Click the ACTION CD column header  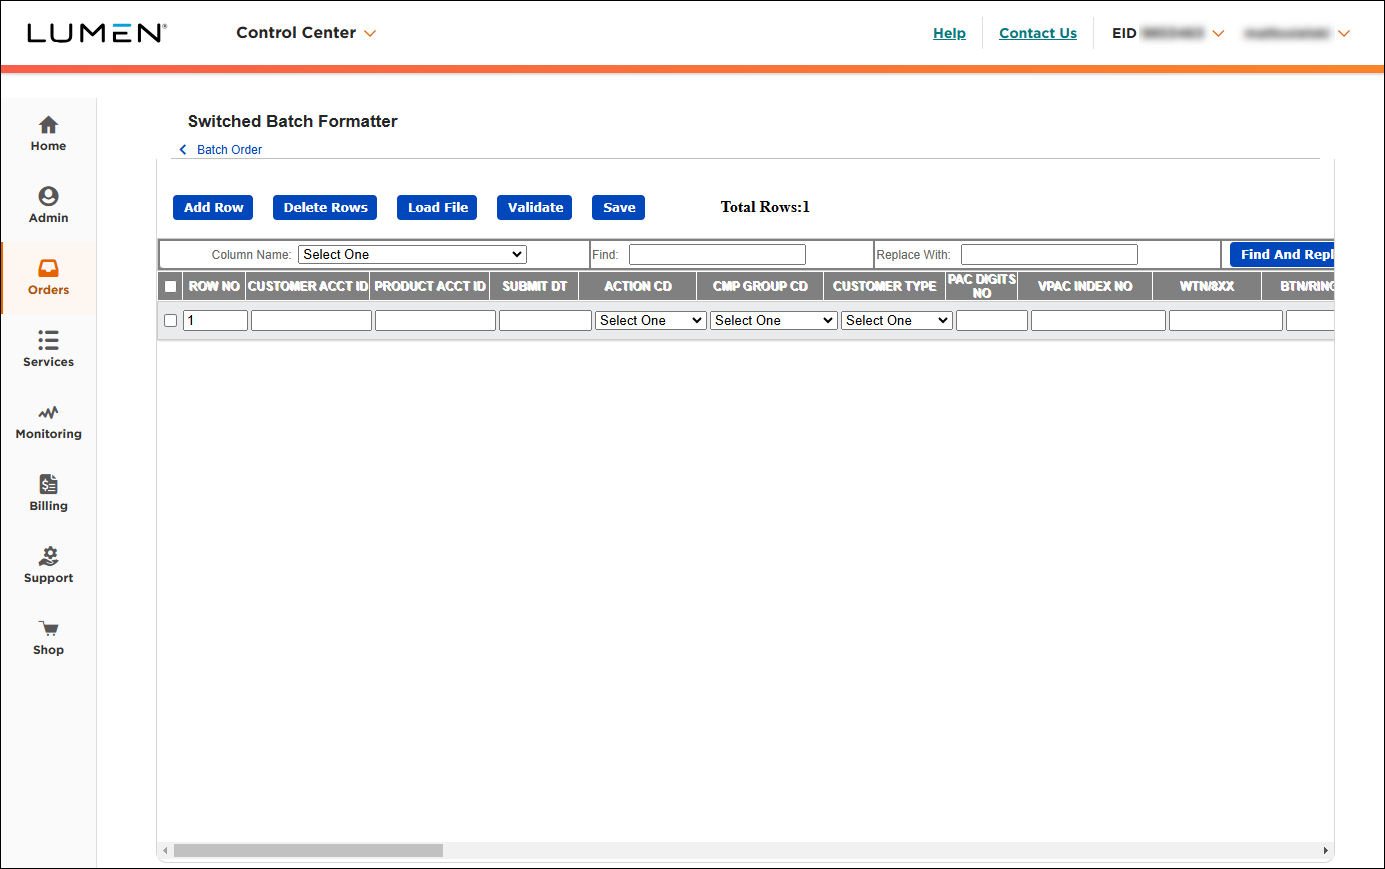pos(638,287)
